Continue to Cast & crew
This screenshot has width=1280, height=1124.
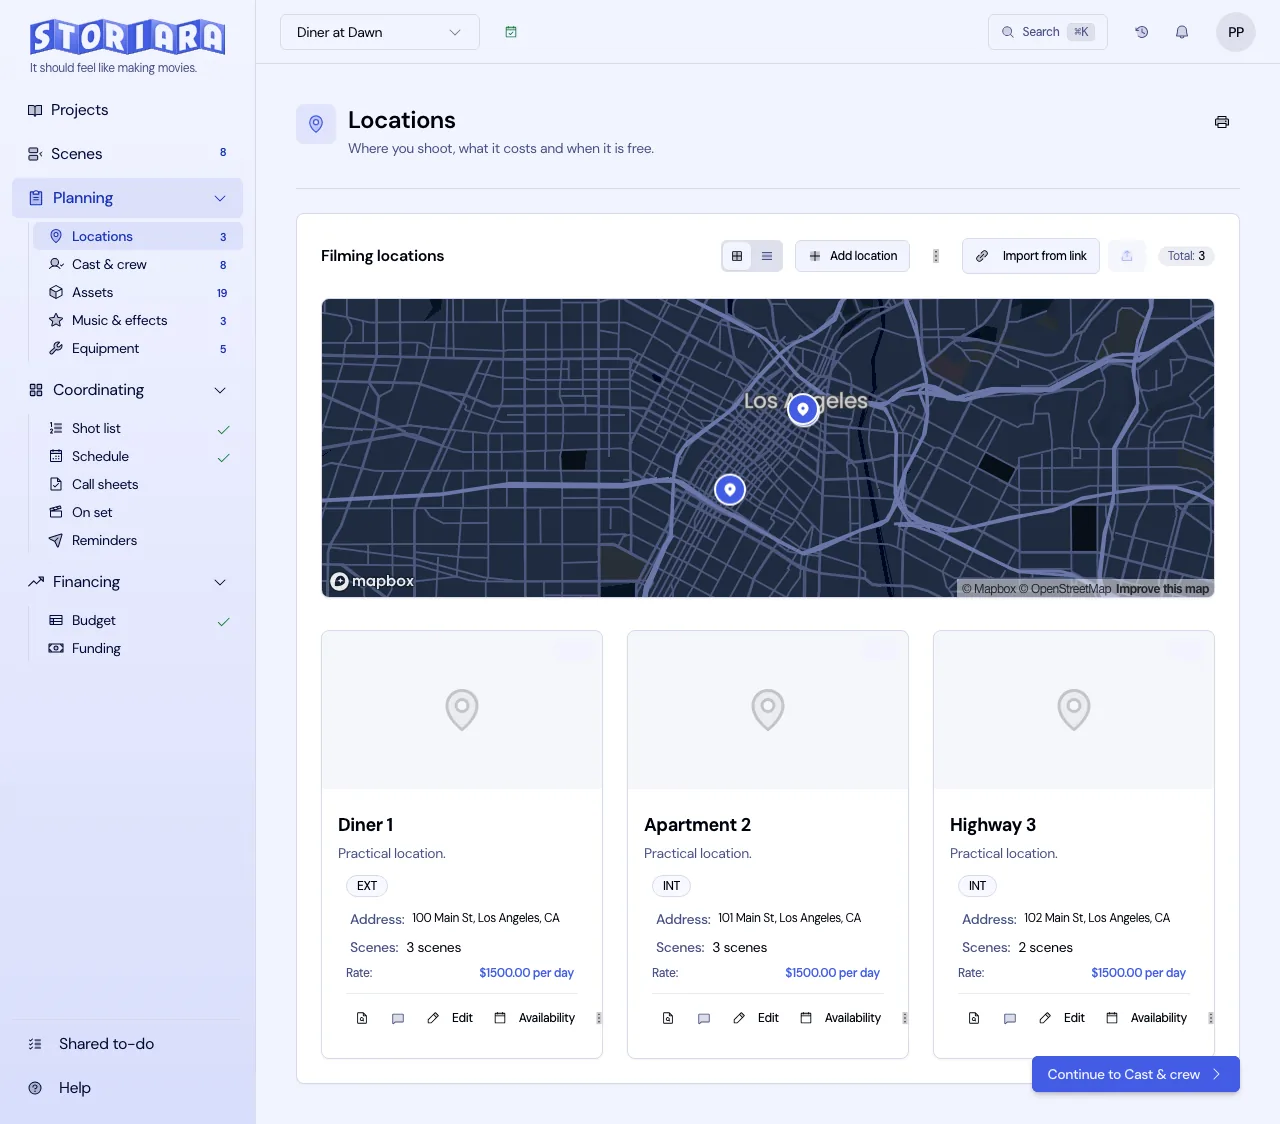coord(1136,1074)
